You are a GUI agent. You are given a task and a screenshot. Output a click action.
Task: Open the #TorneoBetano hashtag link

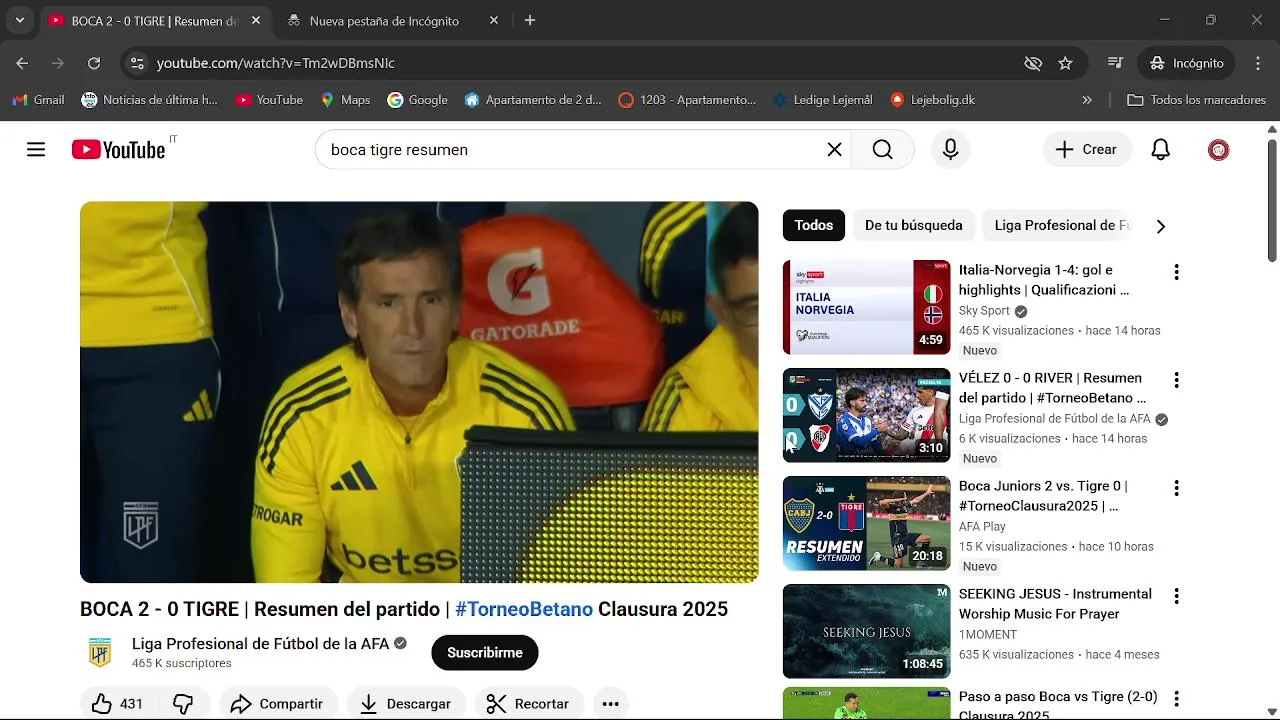coord(524,609)
